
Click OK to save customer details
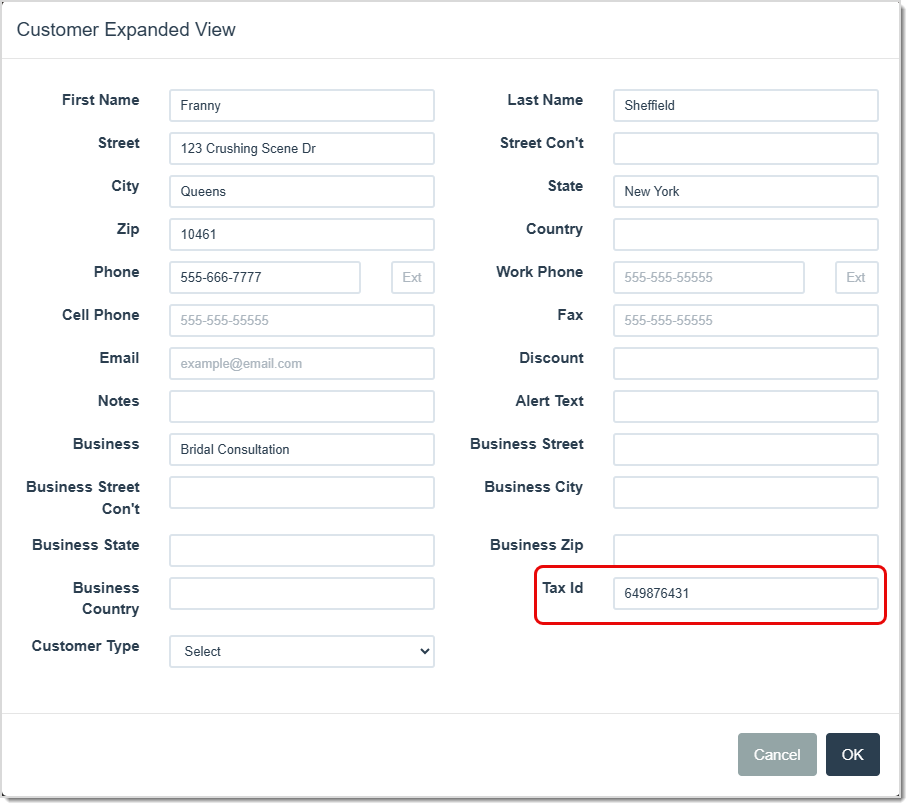pos(852,755)
